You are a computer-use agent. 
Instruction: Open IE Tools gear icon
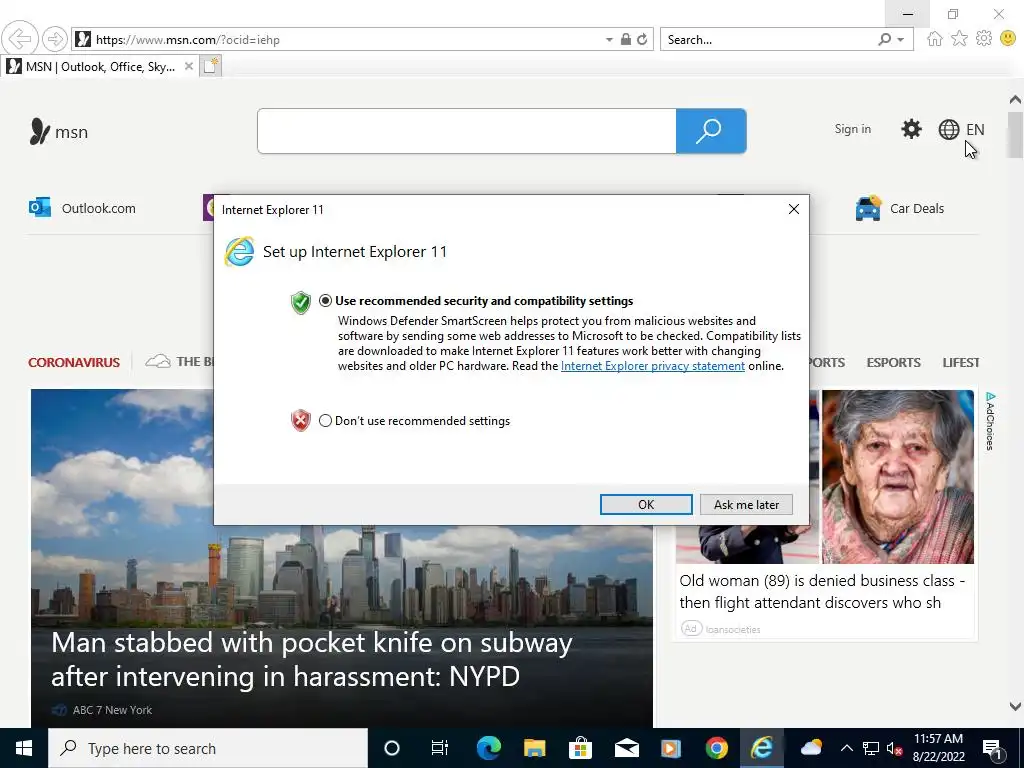point(984,39)
